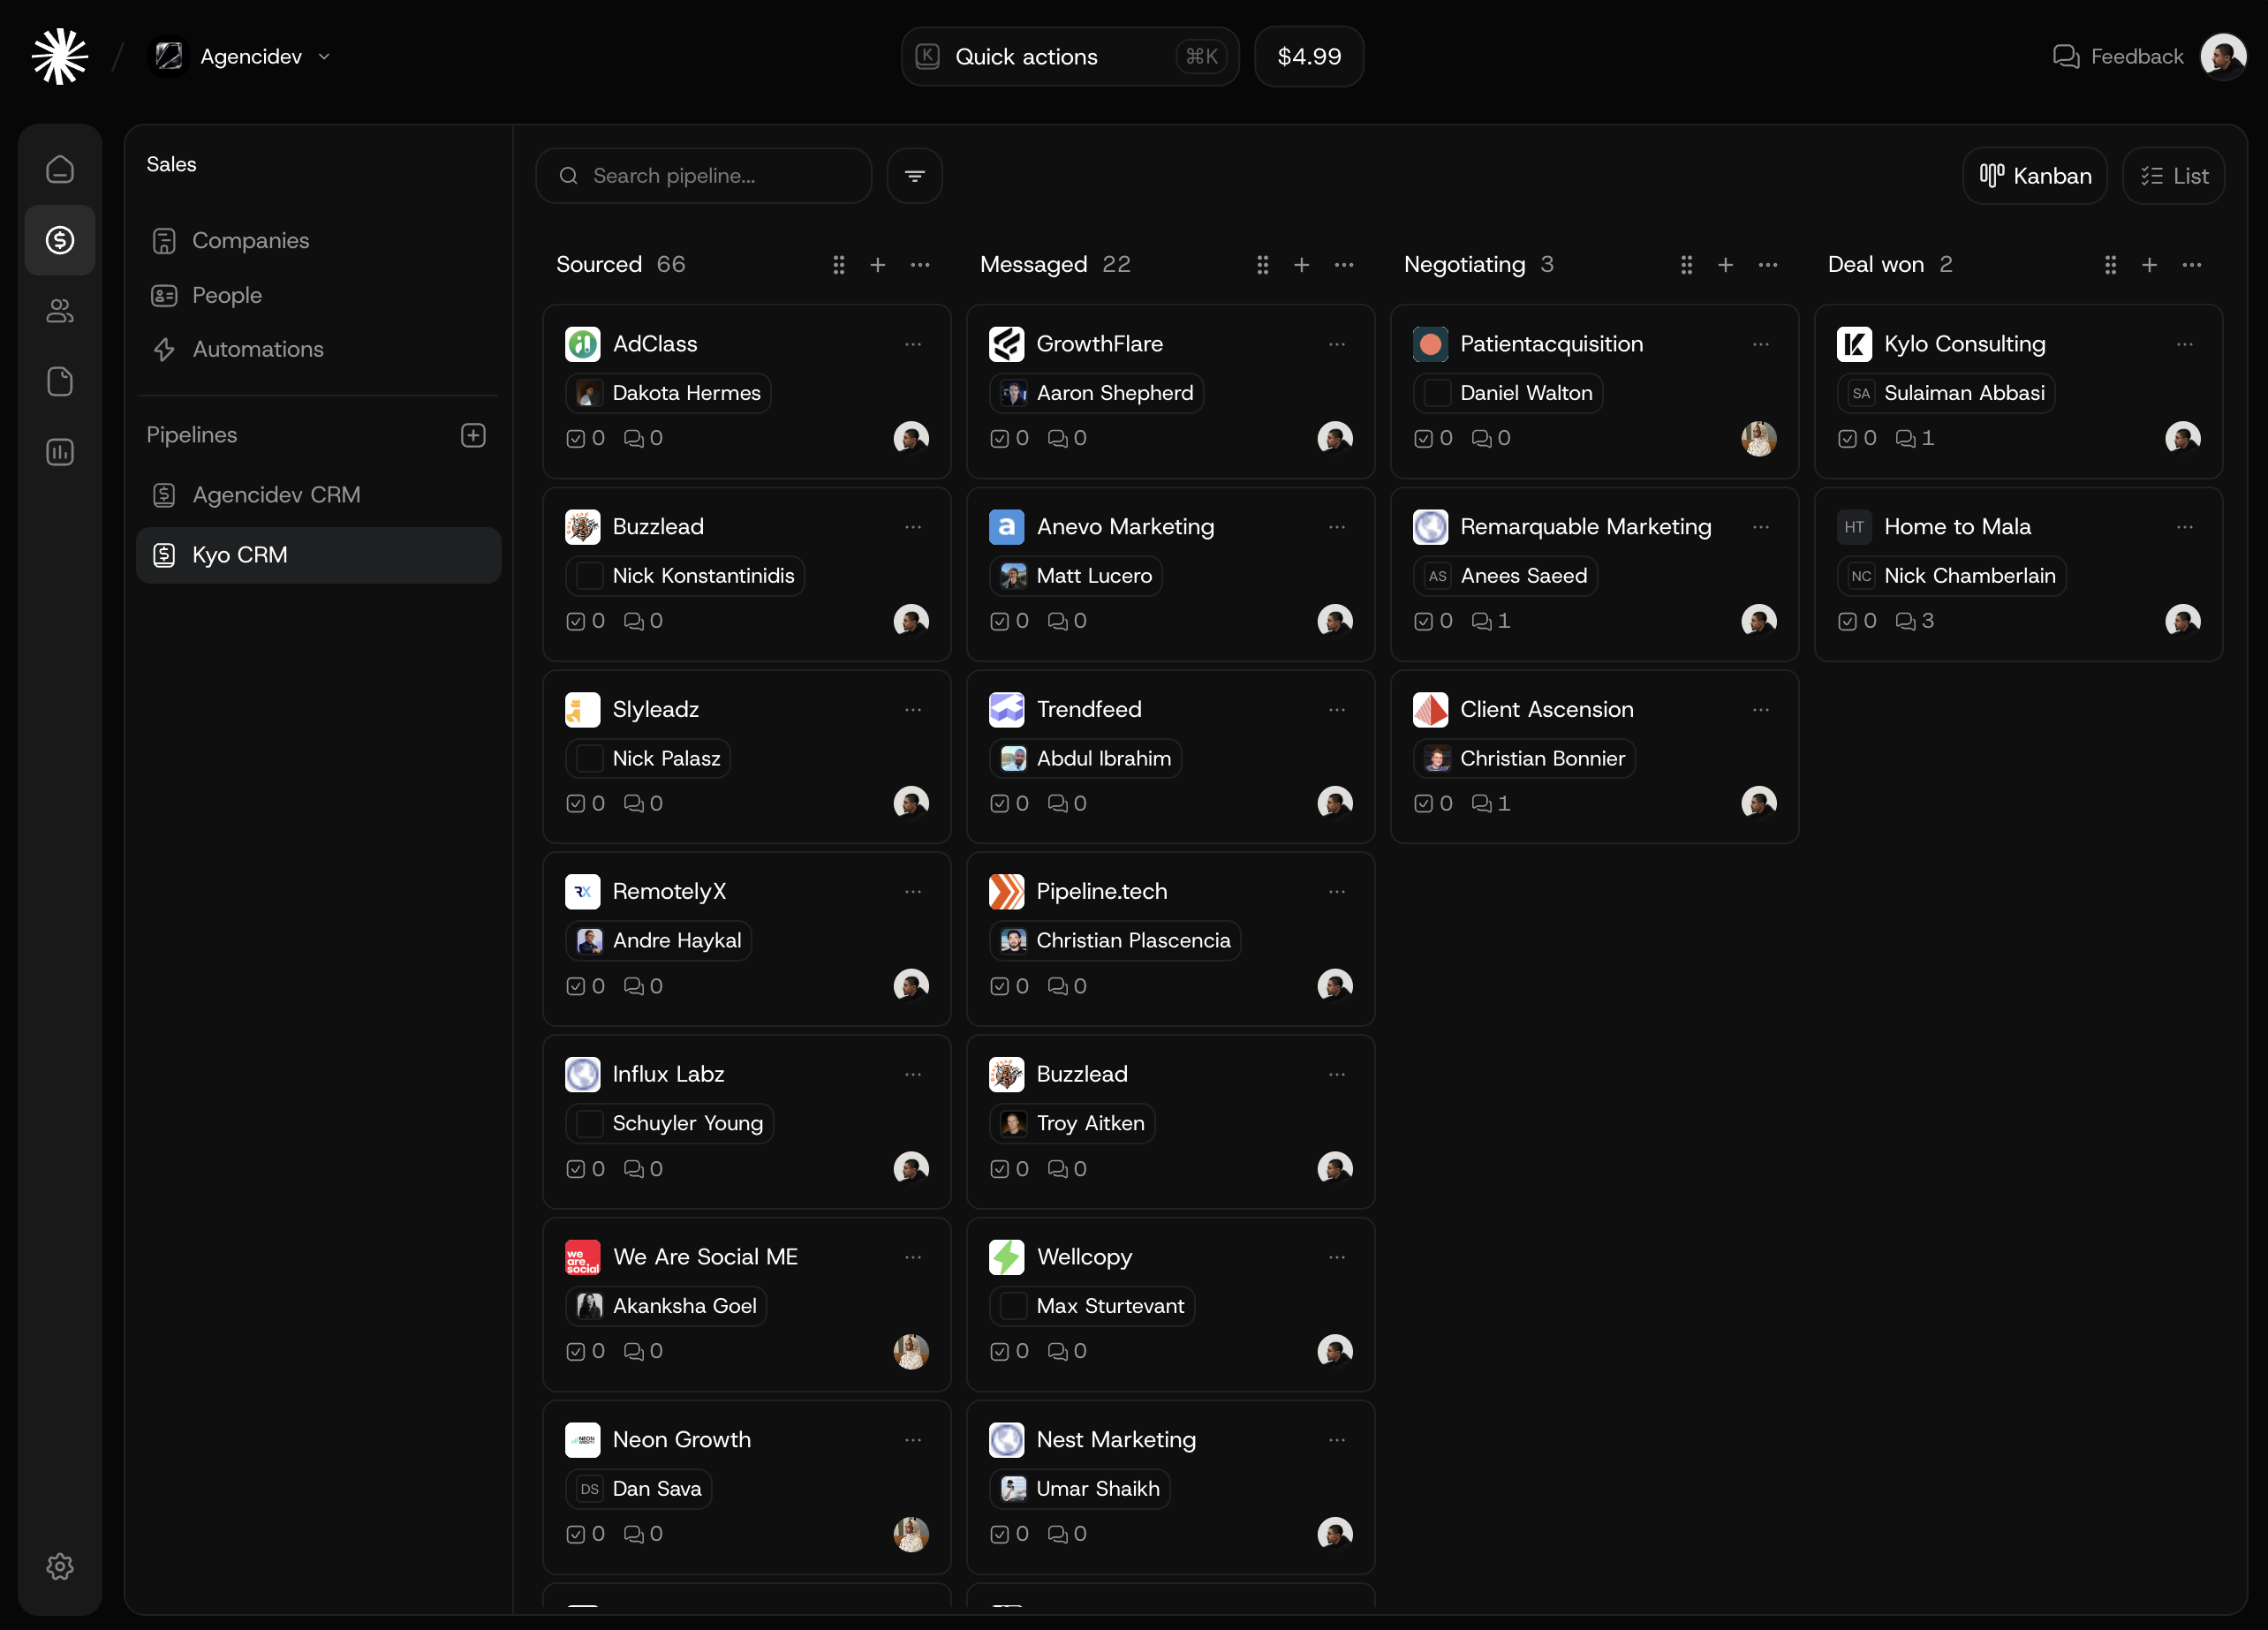The width and height of the screenshot is (2268, 1630).
Task: Open the Slyleadz card title
Action: click(656, 709)
